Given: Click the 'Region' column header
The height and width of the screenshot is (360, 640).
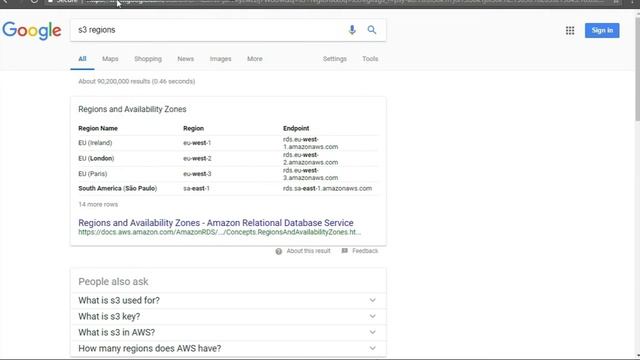Looking at the screenshot, I should (x=193, y=128).
